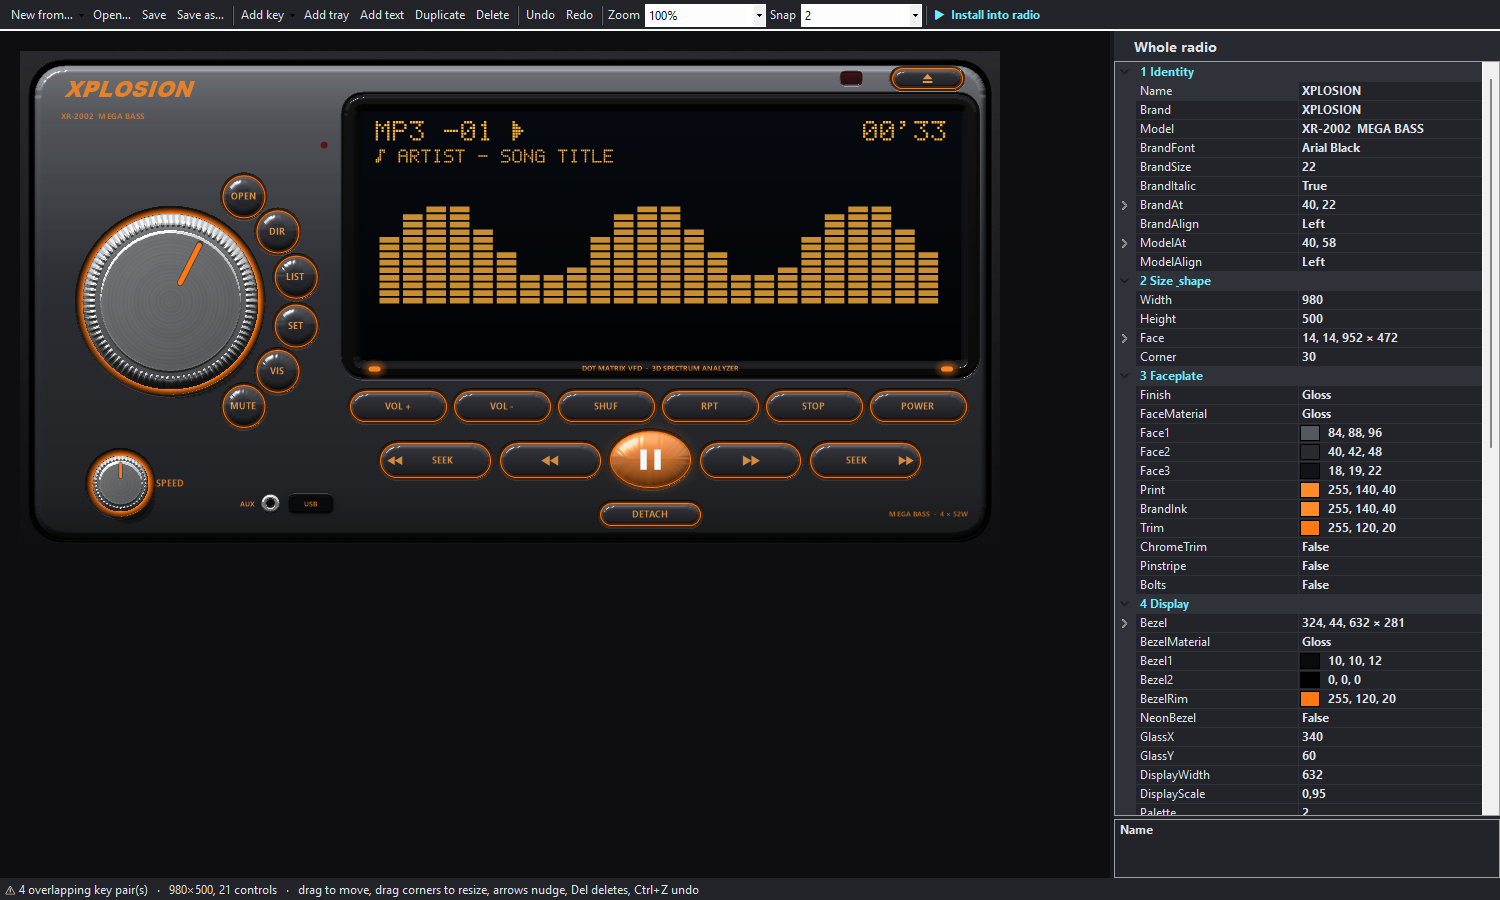Click the BezelRim orange color swatch
Viewport: 1500px width, 900px height.
1310,699
